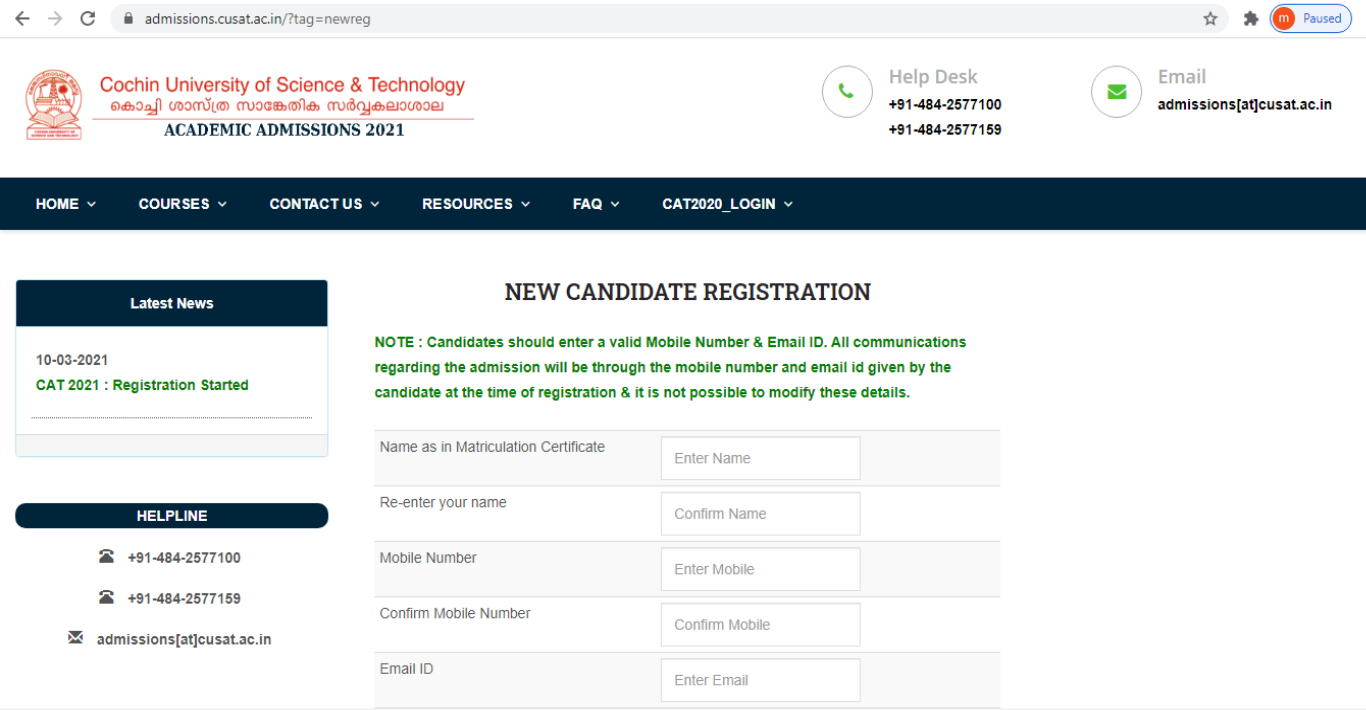The width and height of the screenshot is (1366, 710).
Task: Click the Email envelope icon in the header
Action: [x=1116, y=91]
